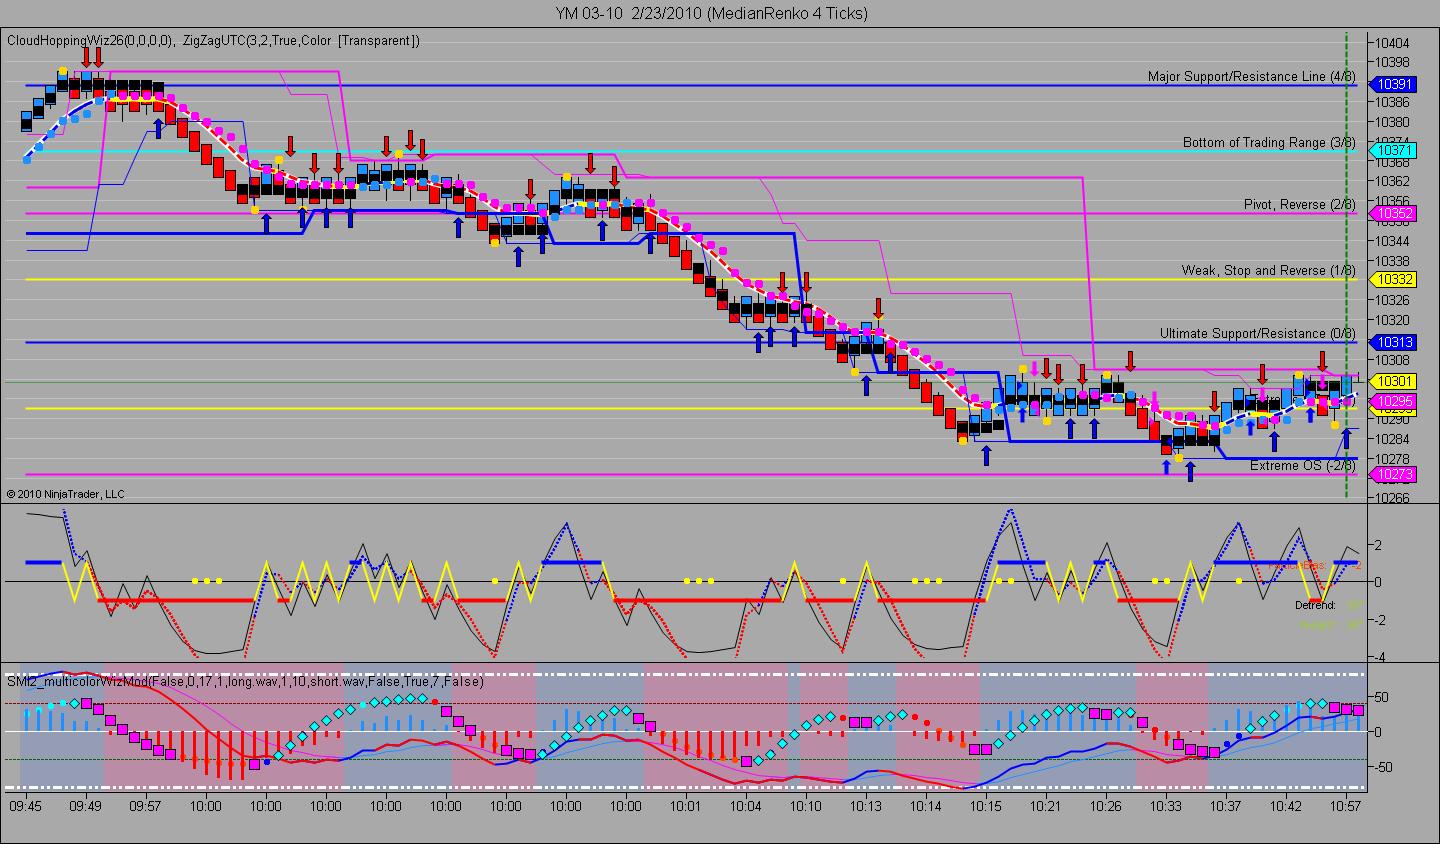Click the 09:57 time axis label

click(145, 804)
